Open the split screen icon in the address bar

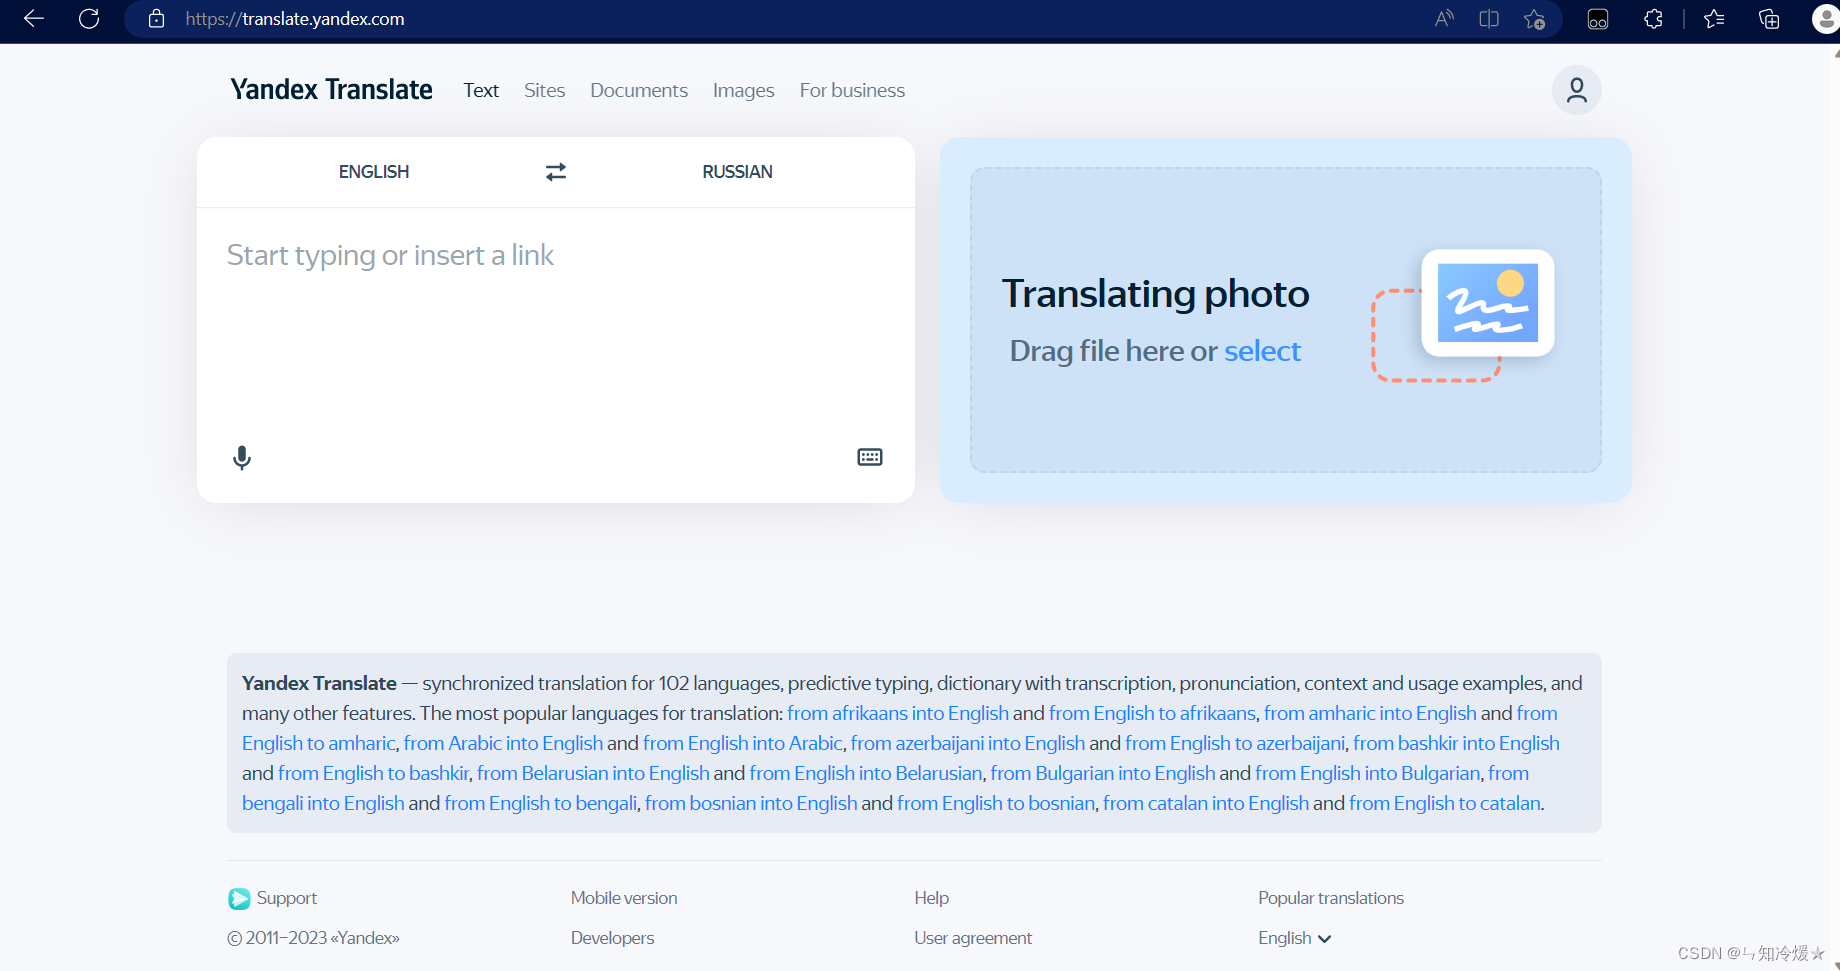(x=1489, y=19)
